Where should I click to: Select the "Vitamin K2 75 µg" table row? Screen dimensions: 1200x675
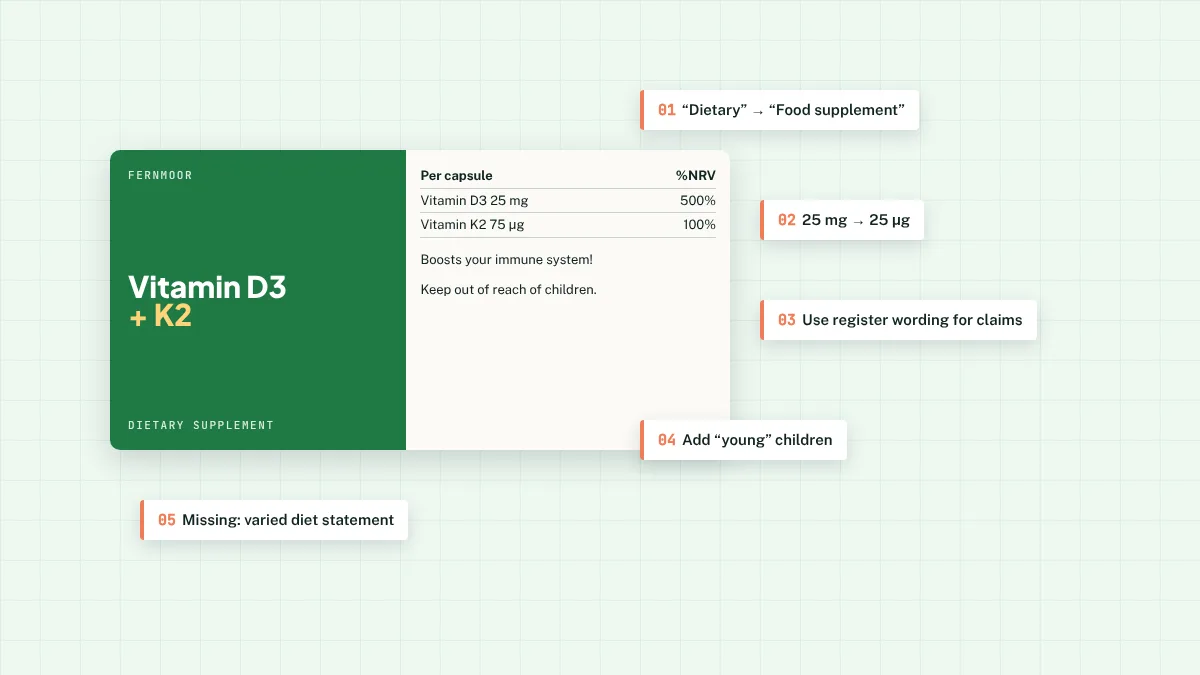(x=568, y=225)
